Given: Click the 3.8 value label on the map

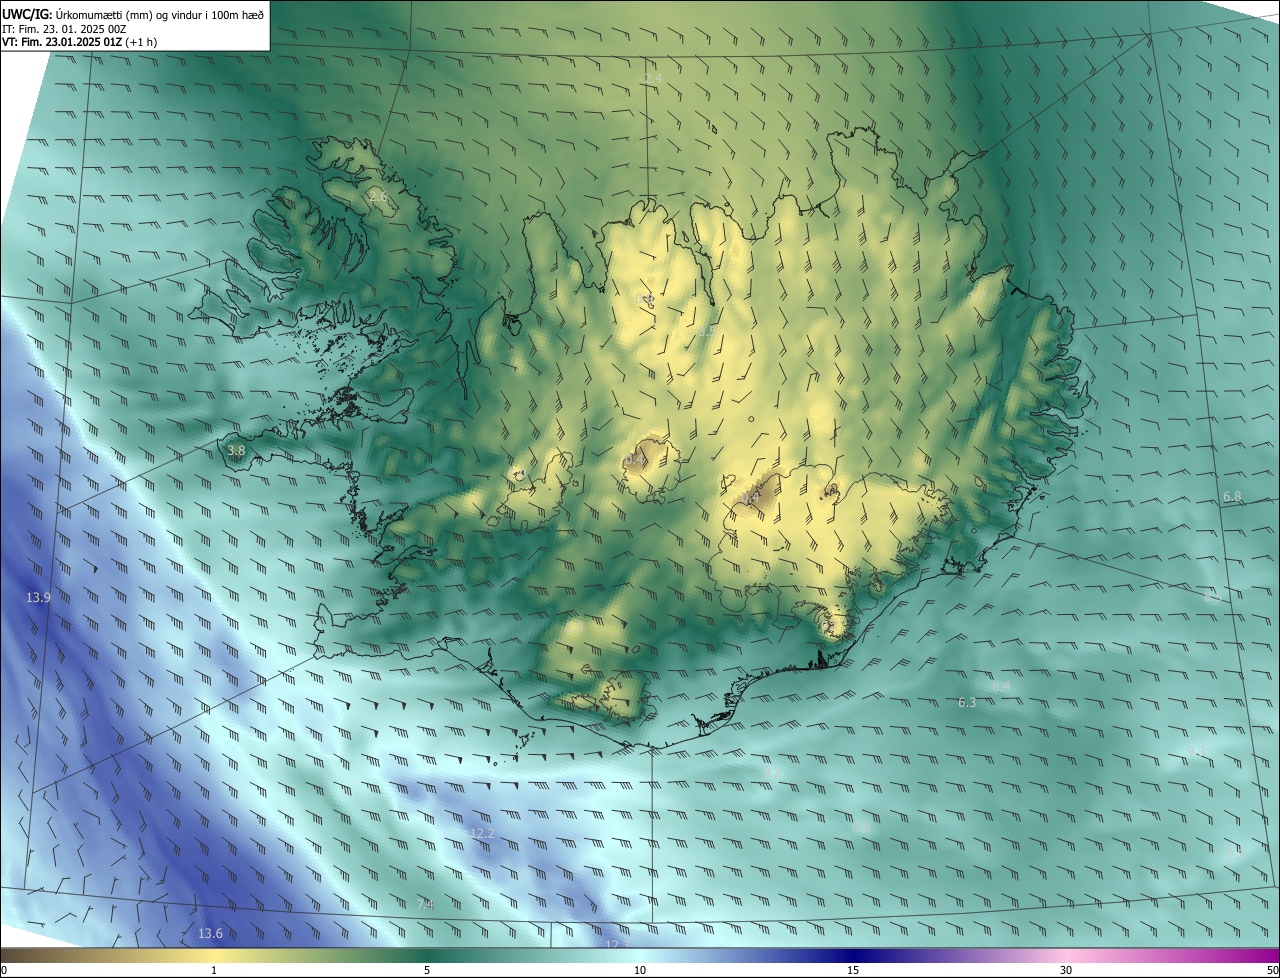Looking at the screenshot, I should (236, 451).
